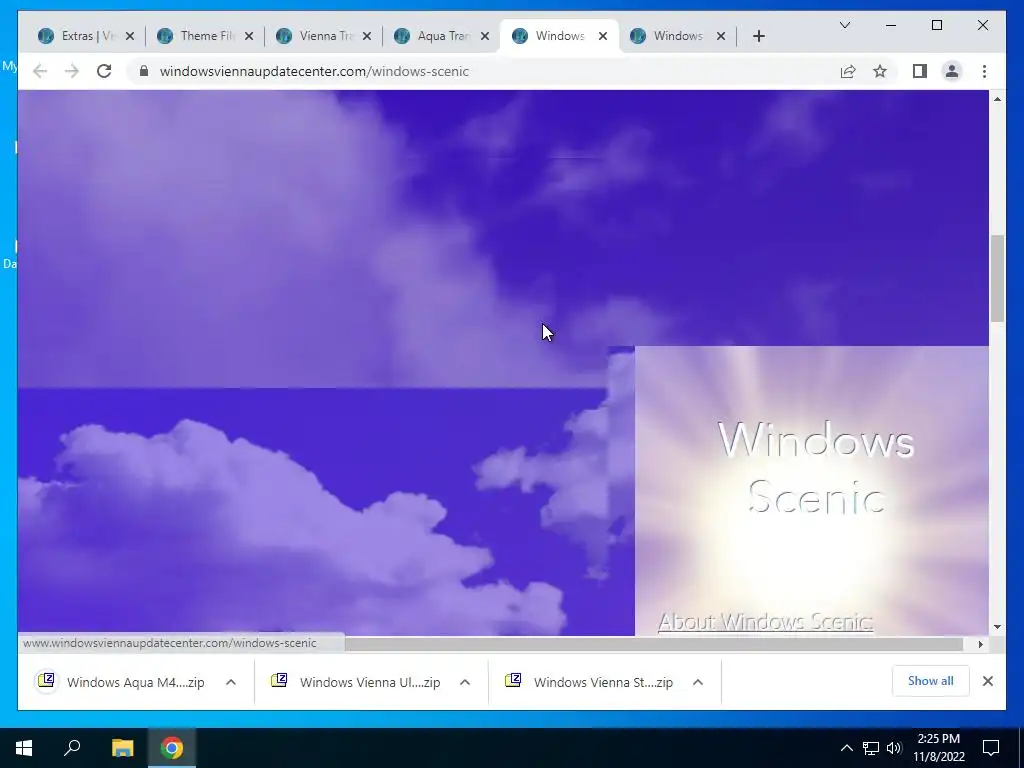Viewport: 1024px width, 768px height.
Task: Open a new browser tab
Action: [758, 36]
